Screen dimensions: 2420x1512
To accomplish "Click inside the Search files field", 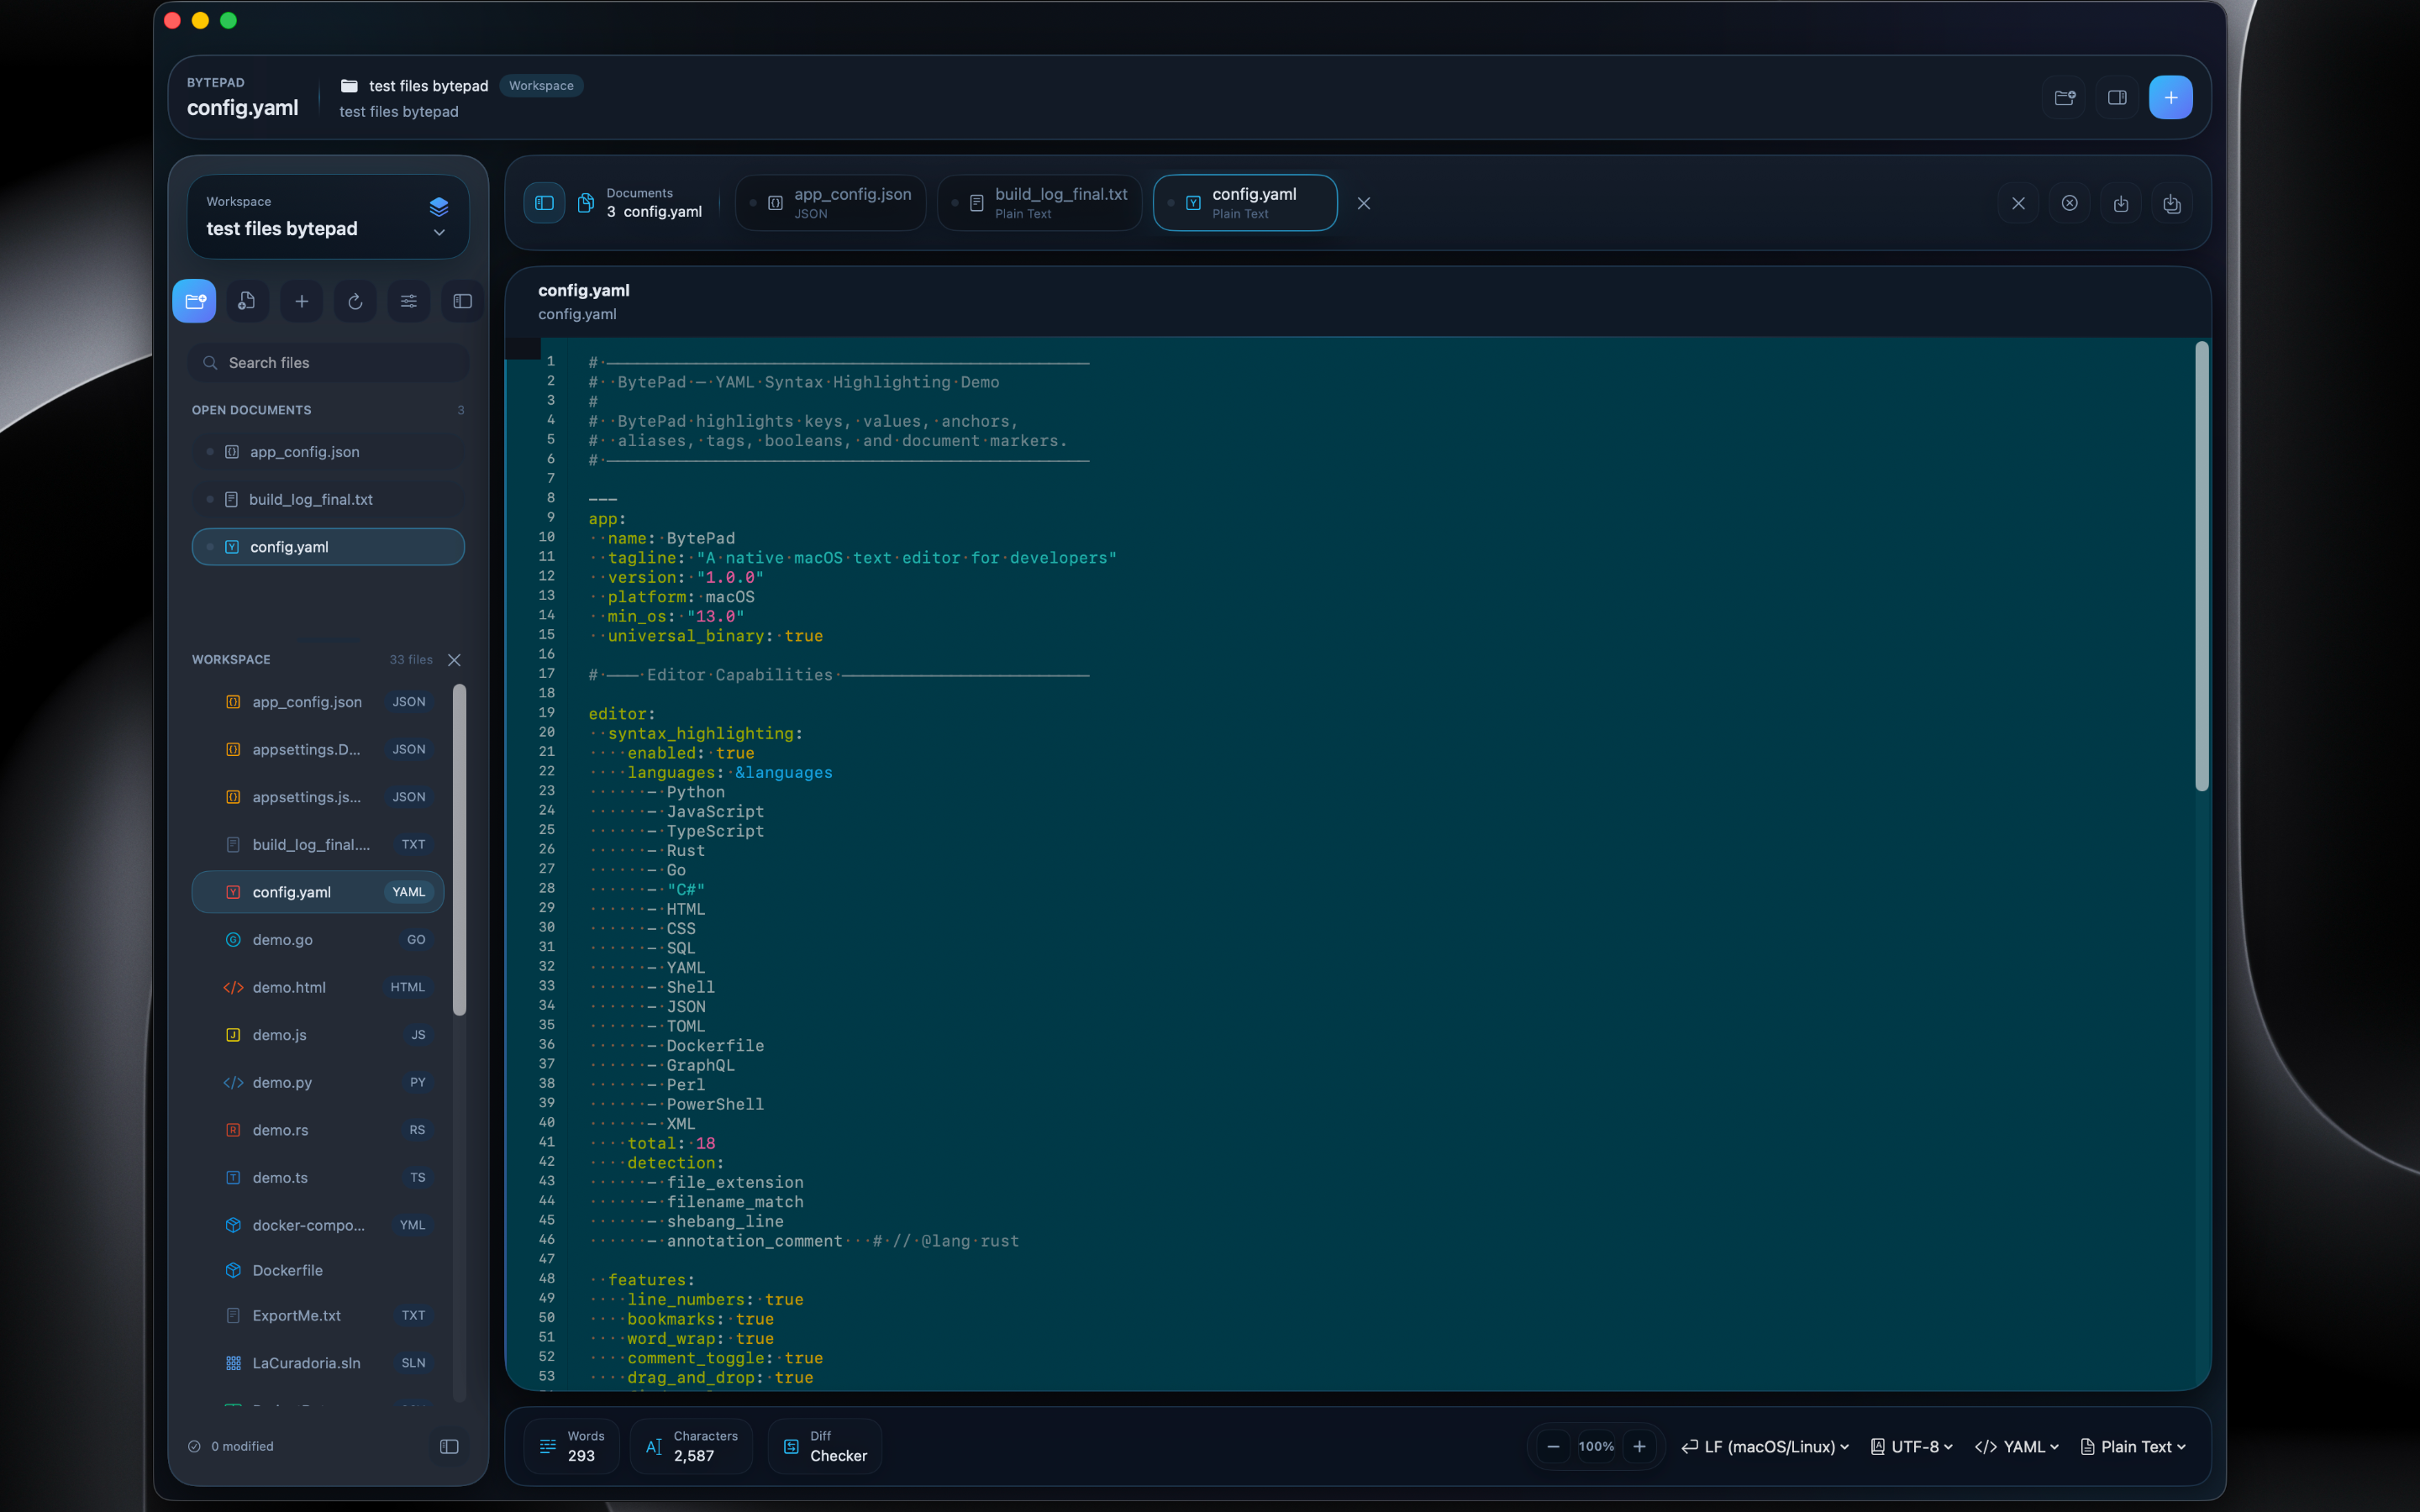I will [x=327, y=362].
